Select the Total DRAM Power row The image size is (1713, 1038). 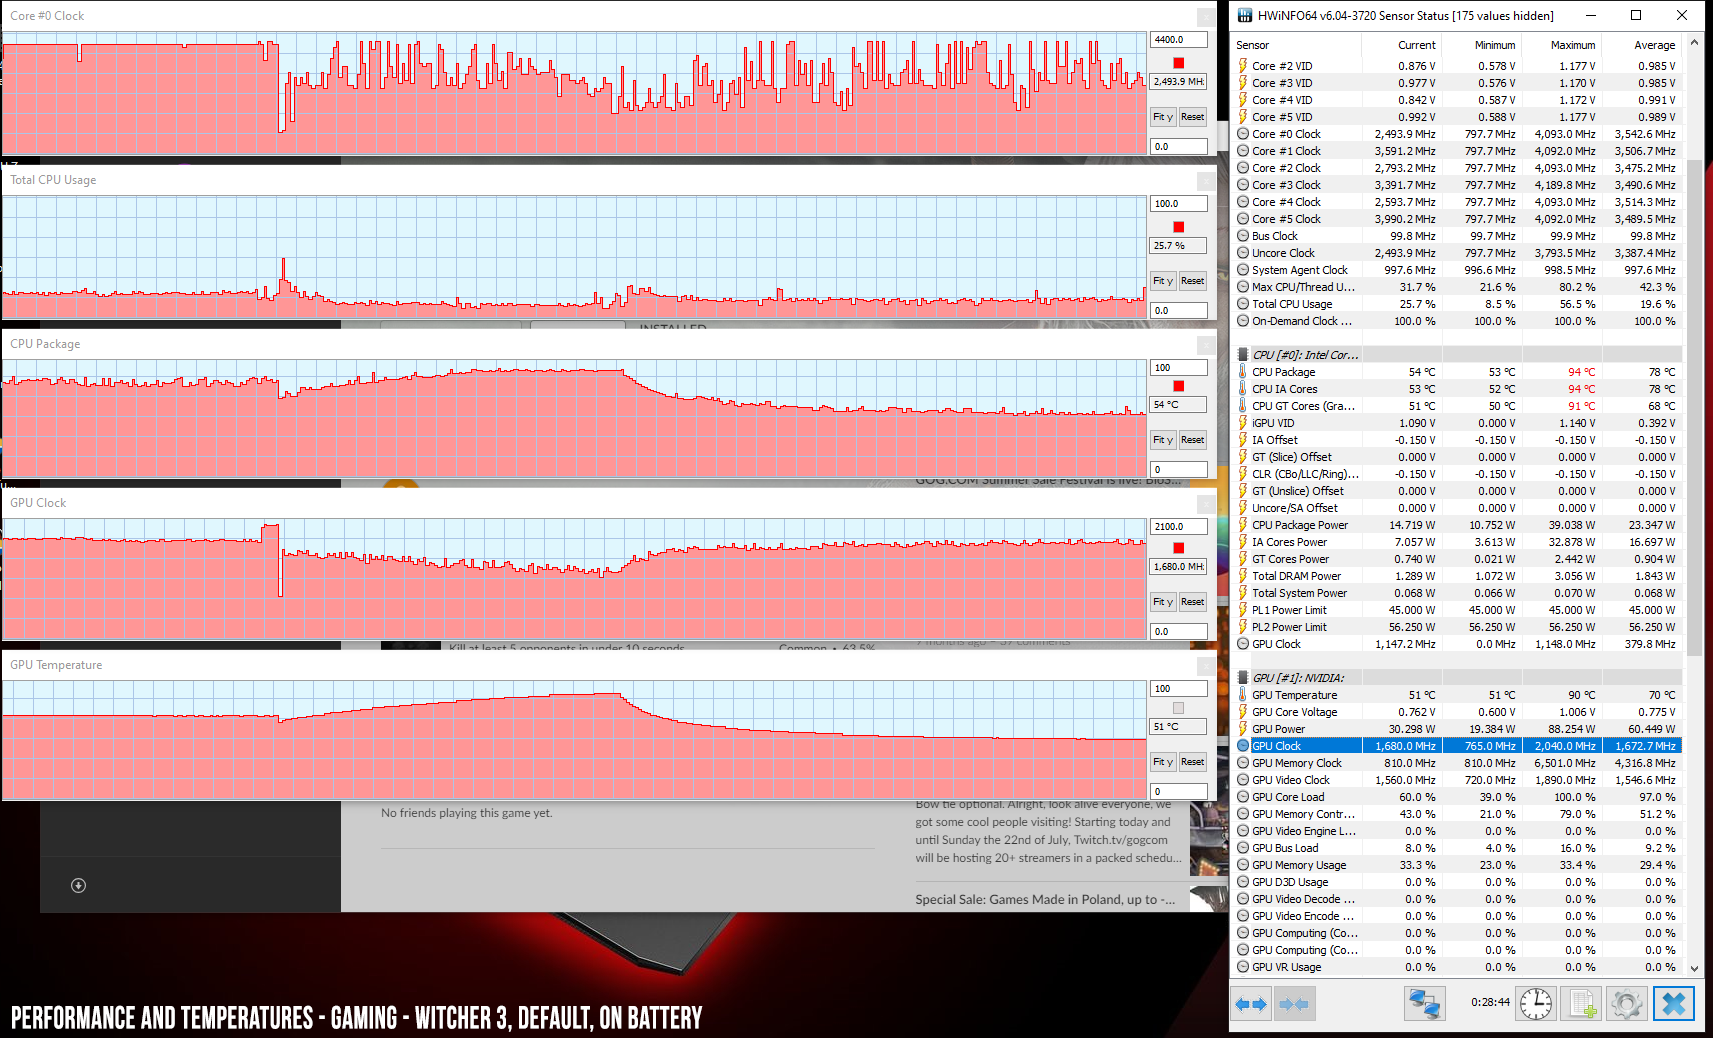pyautogui.click(x=1458, y=576)
